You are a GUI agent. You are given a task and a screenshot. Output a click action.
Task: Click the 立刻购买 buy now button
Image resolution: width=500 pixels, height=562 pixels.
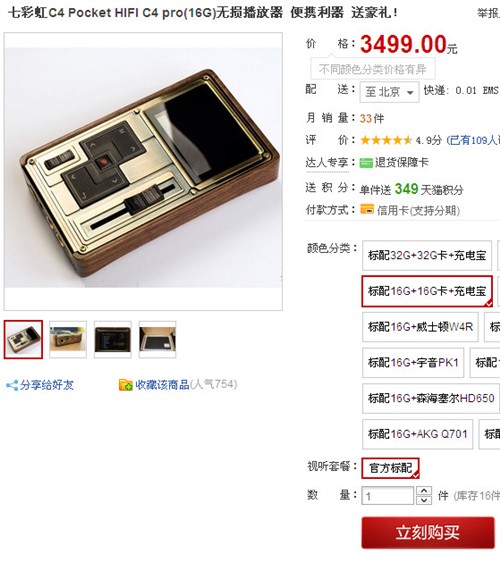tap(428, 533)
